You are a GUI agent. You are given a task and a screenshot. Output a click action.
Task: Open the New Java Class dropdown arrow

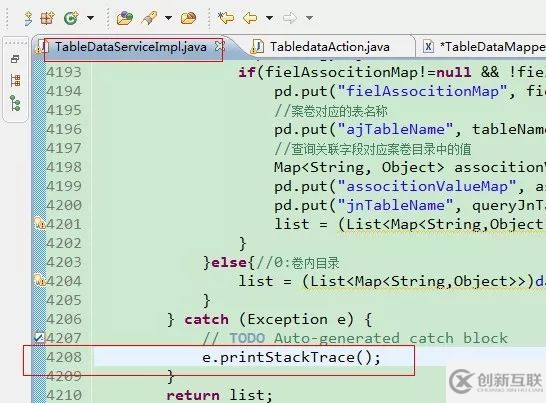[90, 18]
